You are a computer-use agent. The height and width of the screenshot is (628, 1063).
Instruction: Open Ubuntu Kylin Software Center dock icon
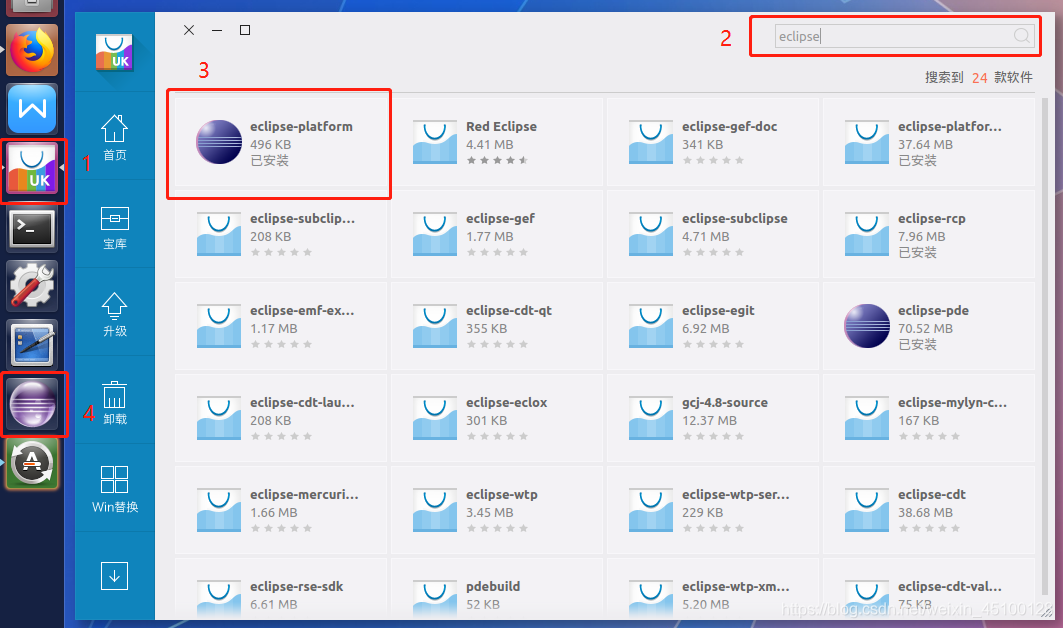tap(32, 168)
